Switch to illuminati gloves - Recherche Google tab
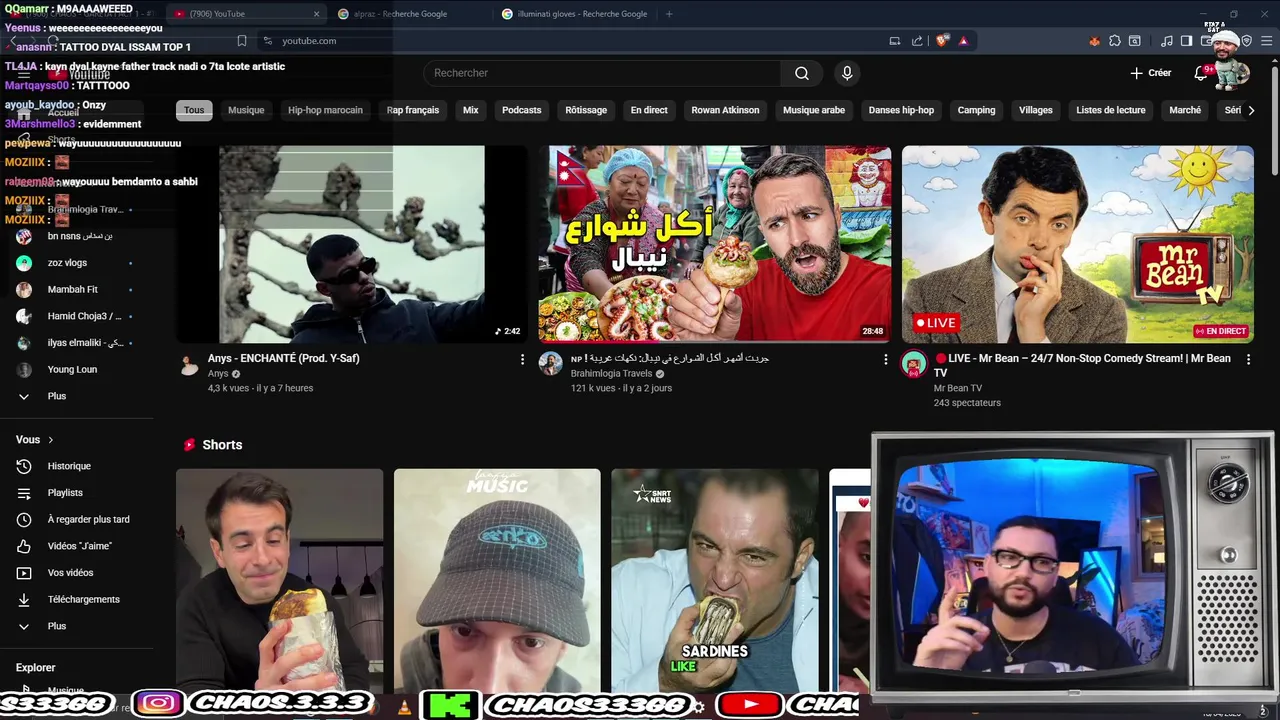 click(x=575, y=14)
